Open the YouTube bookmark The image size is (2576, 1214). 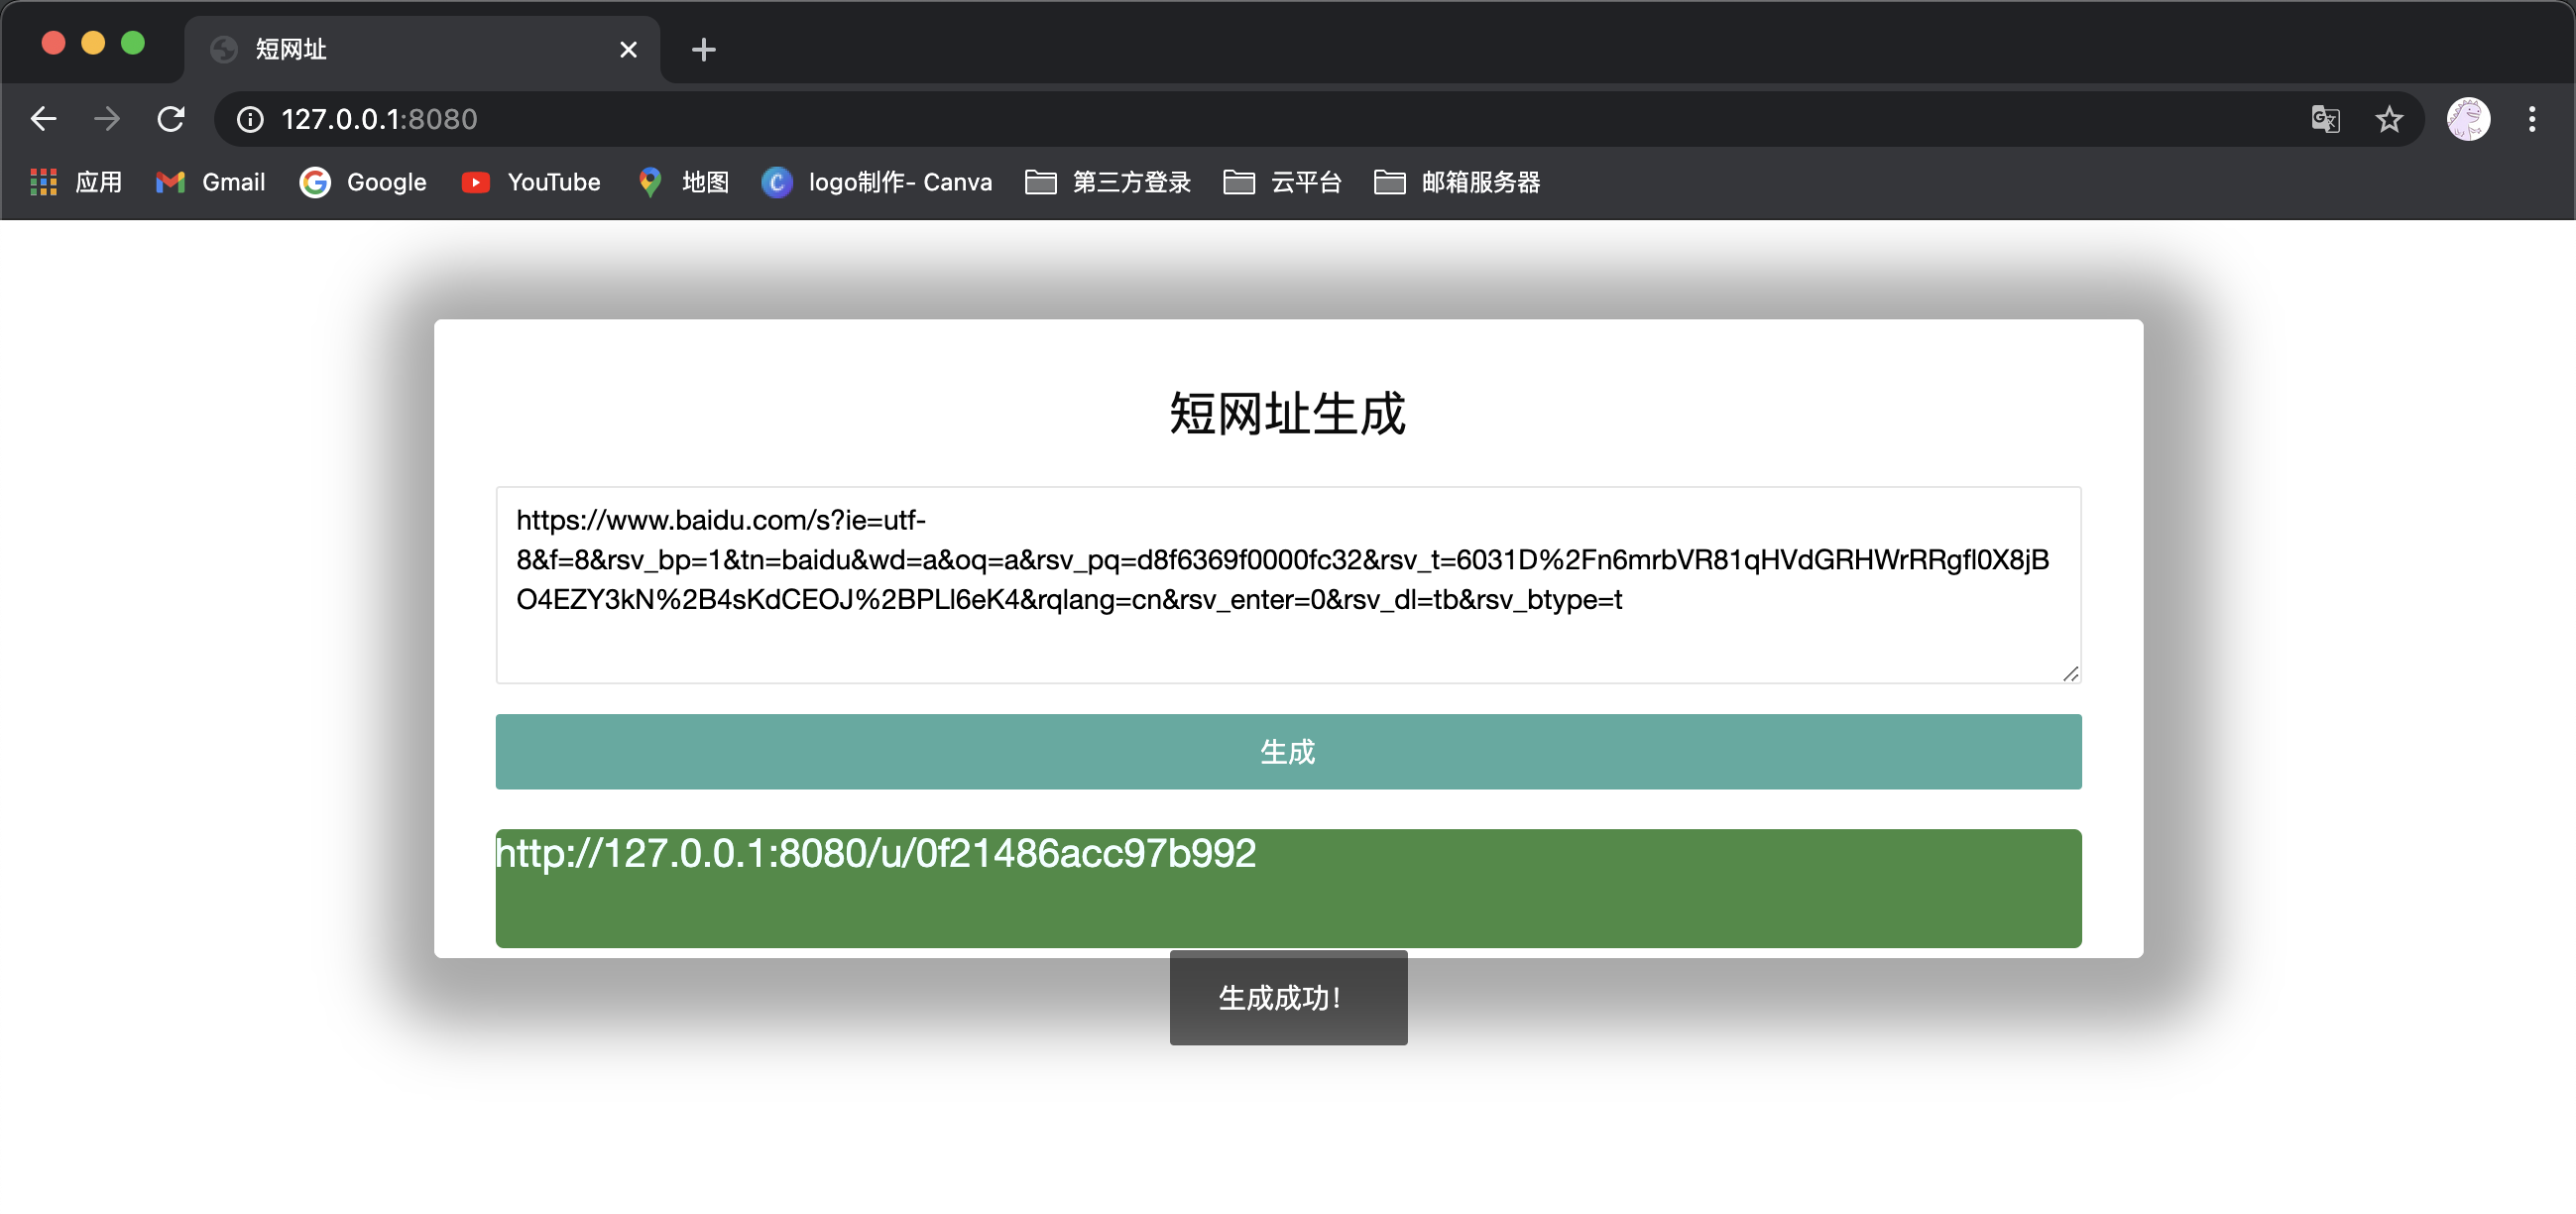coord(530,182)
